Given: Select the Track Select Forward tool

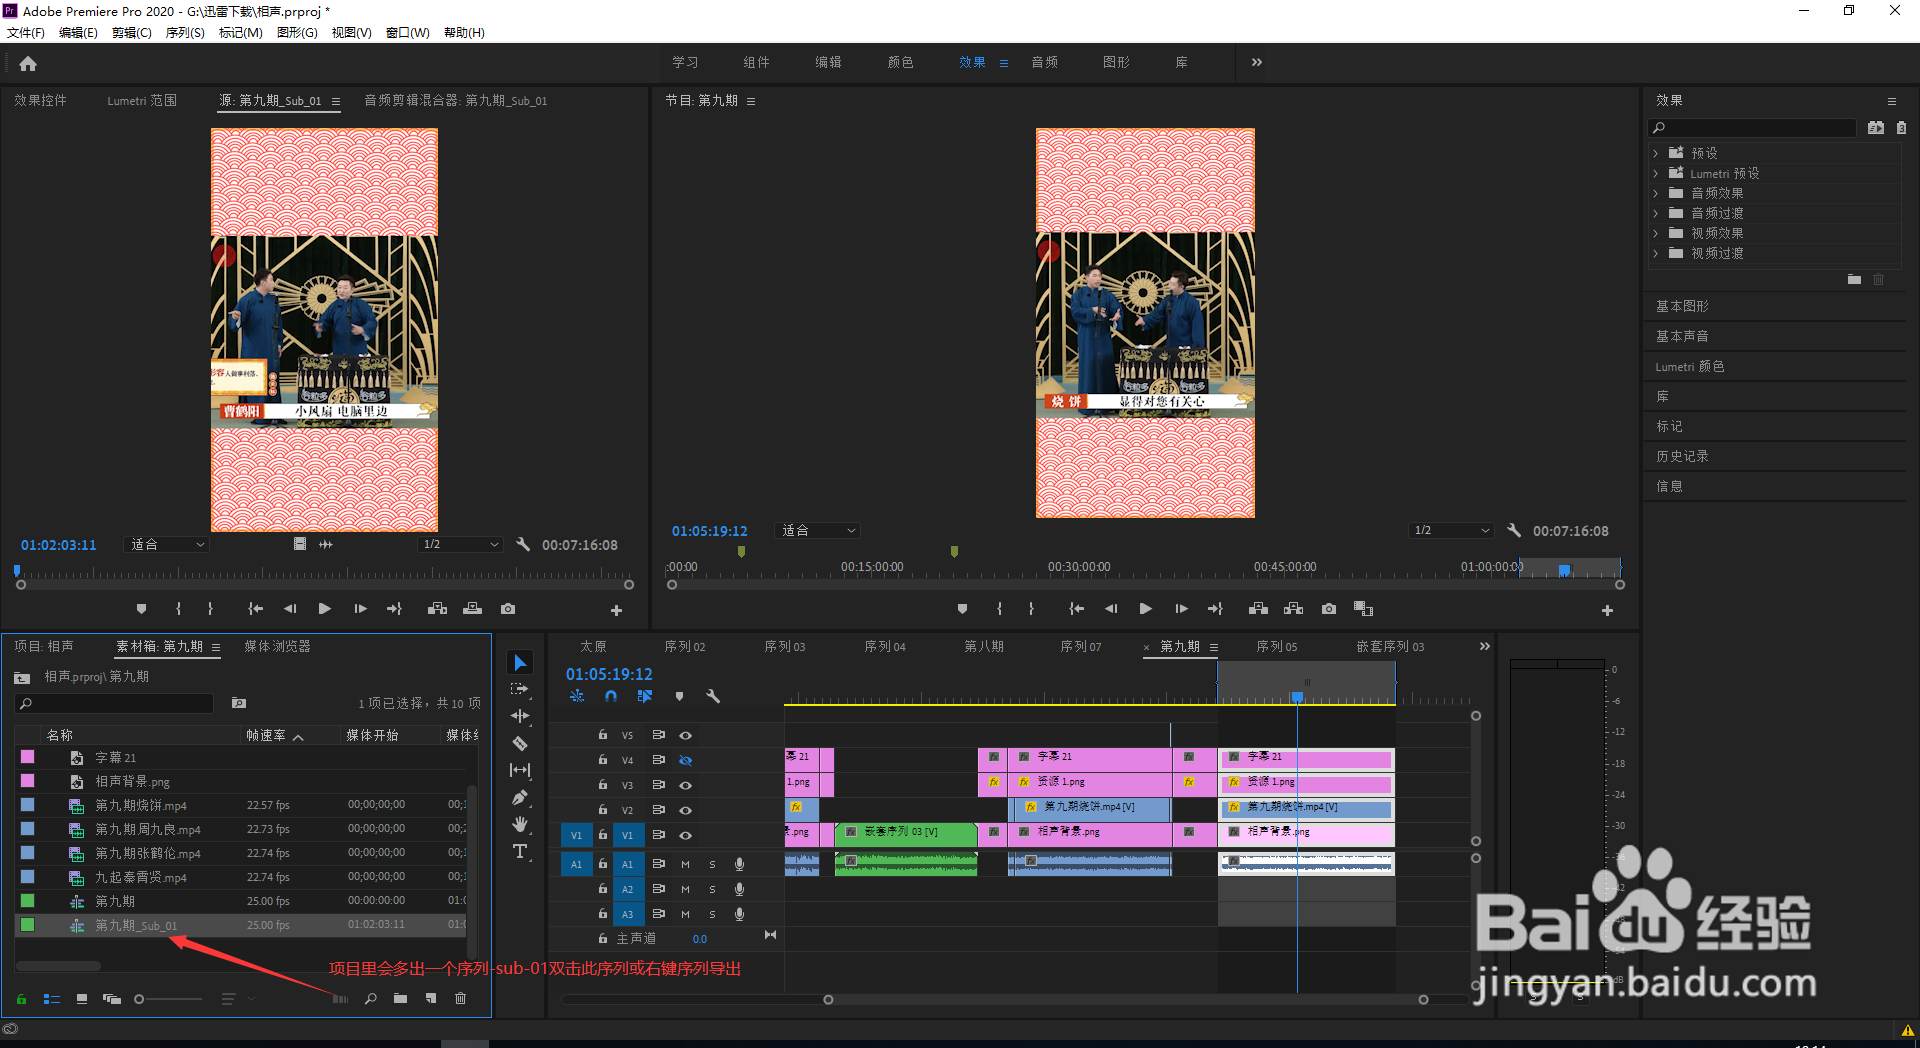Looking at the screenshot, I should 520,689.
